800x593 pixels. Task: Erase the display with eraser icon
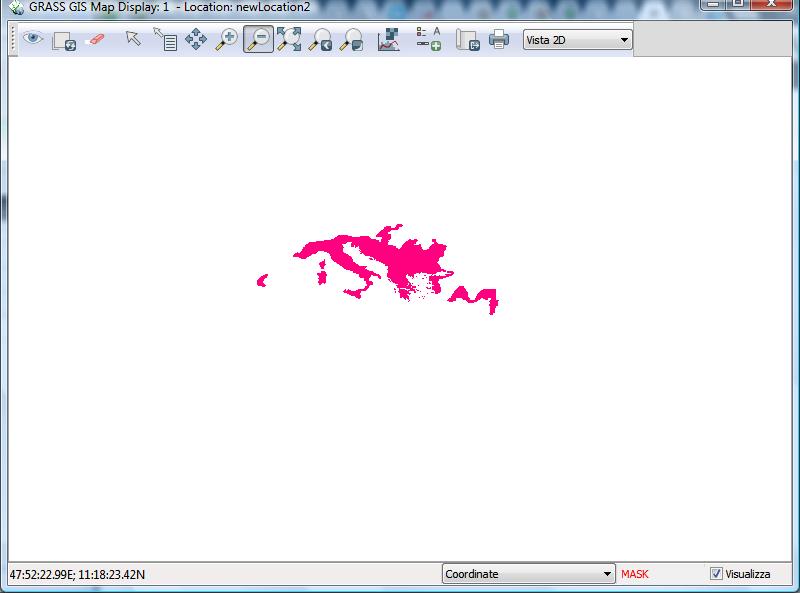95,39
